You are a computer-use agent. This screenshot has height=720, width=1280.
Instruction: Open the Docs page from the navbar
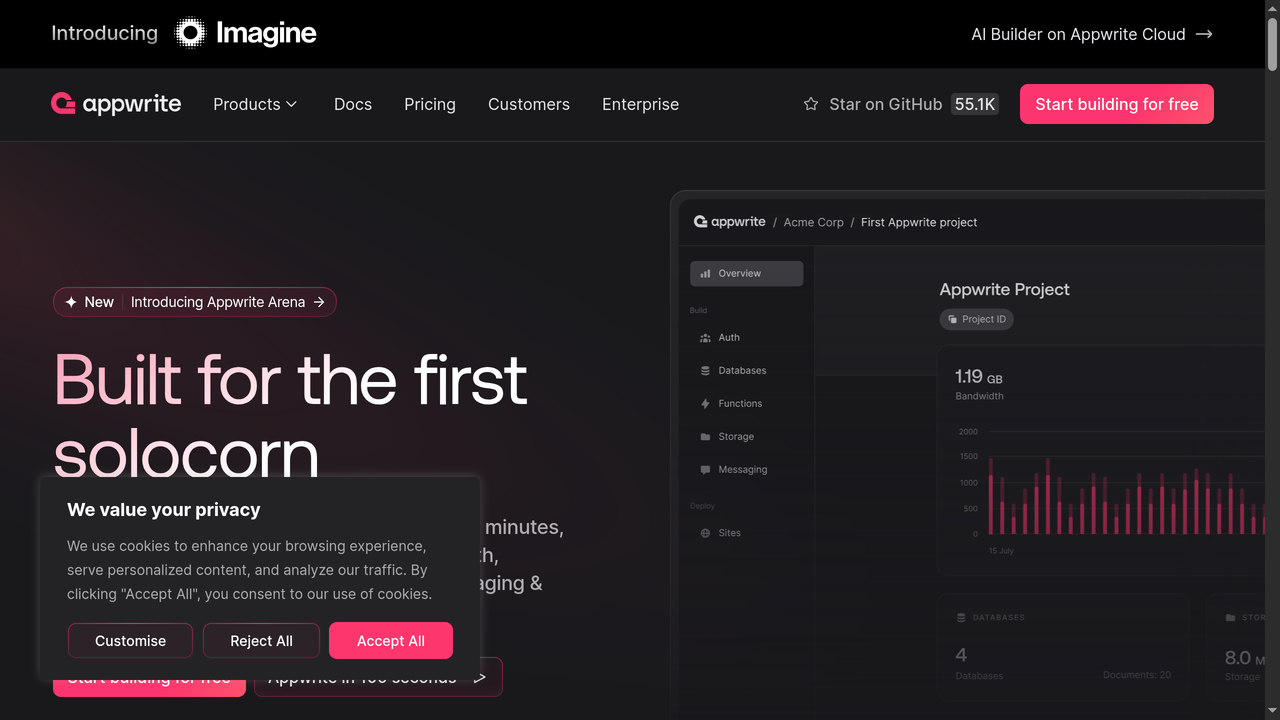tap(352, 104)
